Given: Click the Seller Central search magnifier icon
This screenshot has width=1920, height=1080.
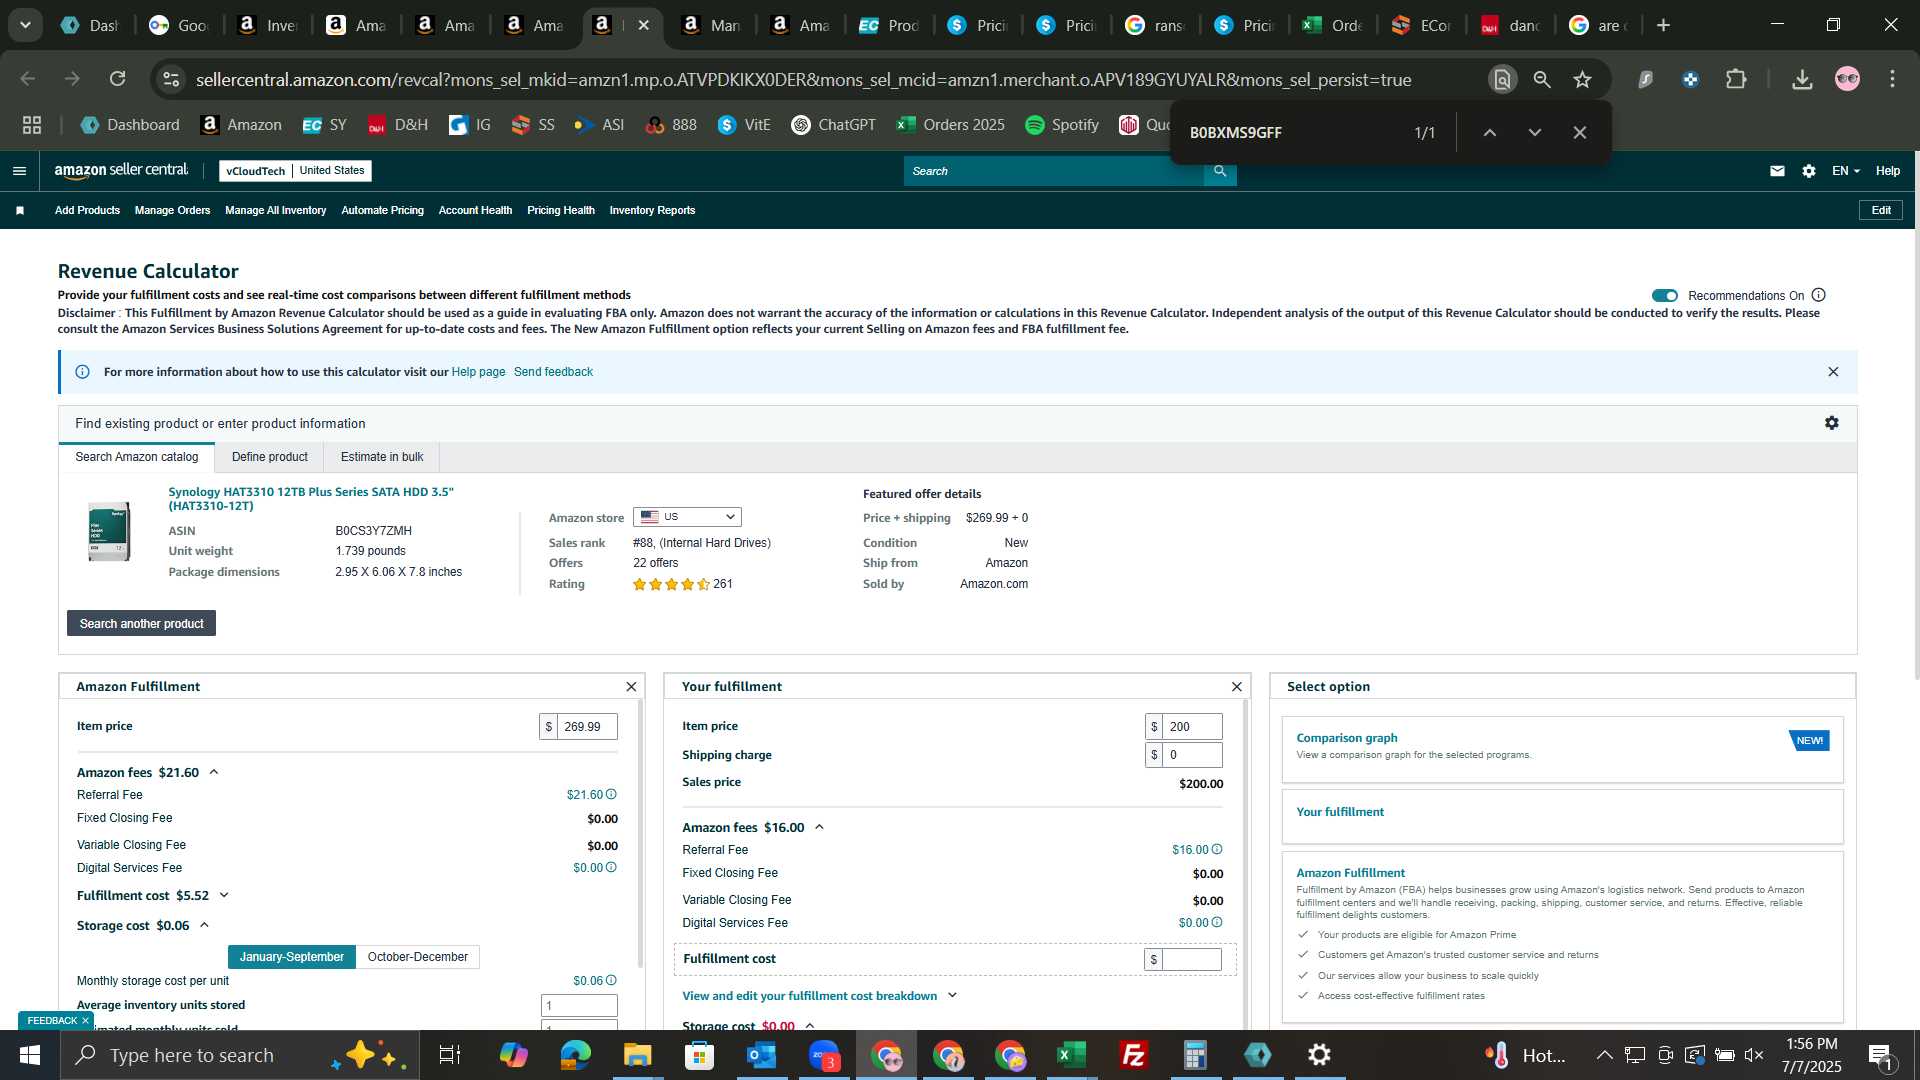Looking at the screenshot, I should [1220, 171].
